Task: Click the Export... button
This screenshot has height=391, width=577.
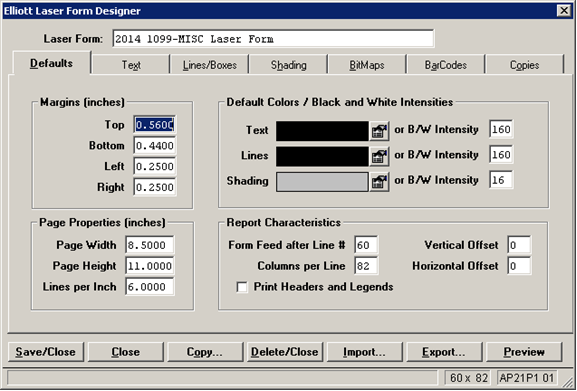Action: tap(444, 352)
